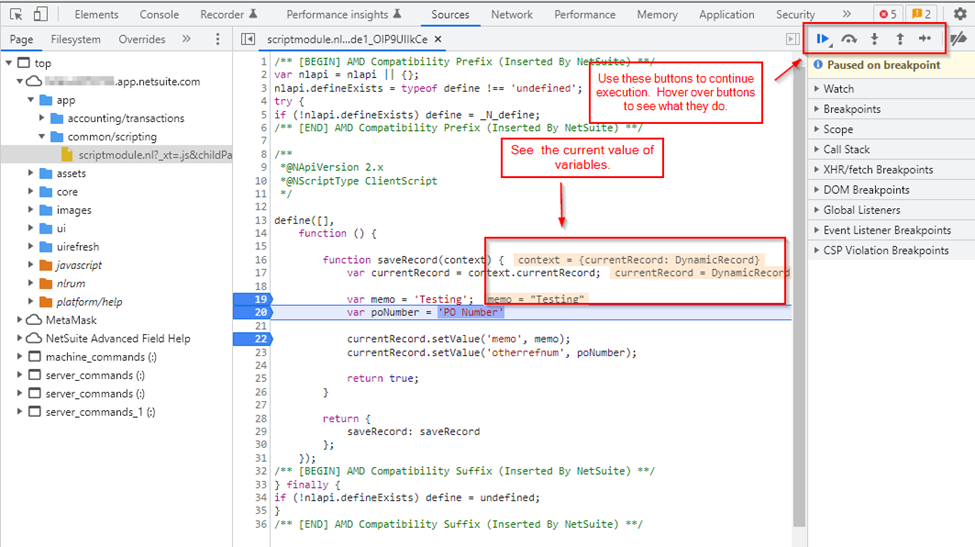Collapse the top frame tree node
The image size is (975, 547).
9,63
